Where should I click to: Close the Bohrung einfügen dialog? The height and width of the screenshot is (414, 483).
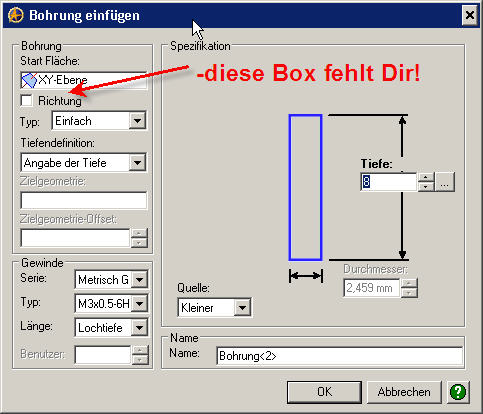(470, 15)
